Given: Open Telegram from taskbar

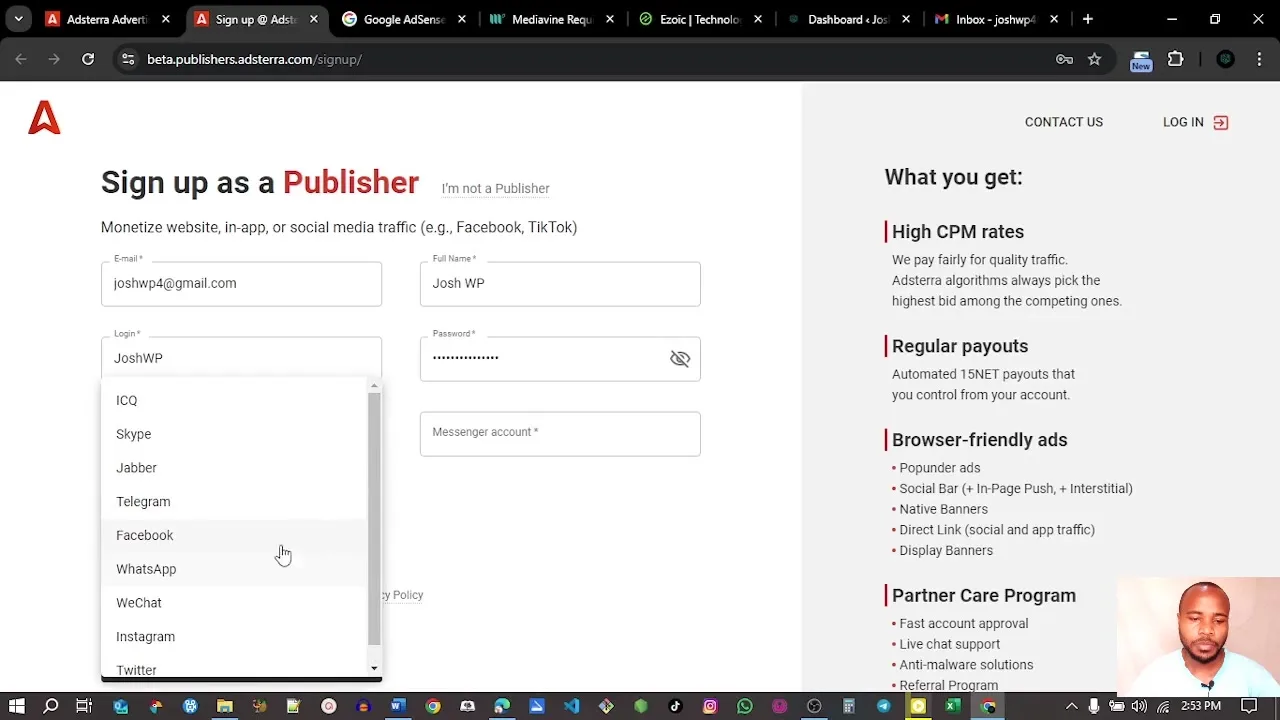Looking at the screenshot, I should point(884,707).
